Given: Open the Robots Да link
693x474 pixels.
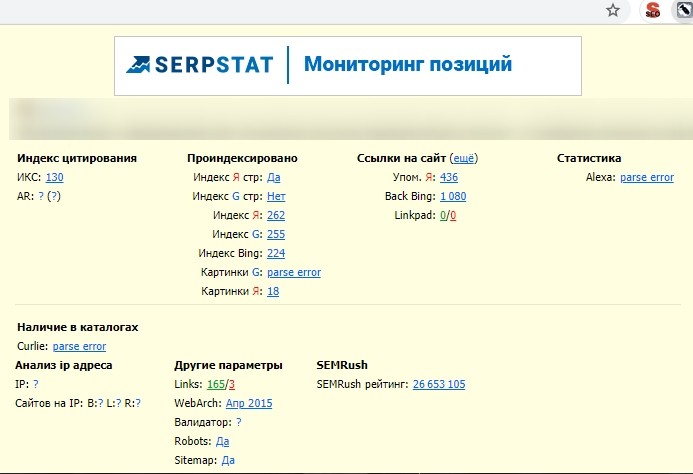Looking at the screenshot, I should click(222, 441).
